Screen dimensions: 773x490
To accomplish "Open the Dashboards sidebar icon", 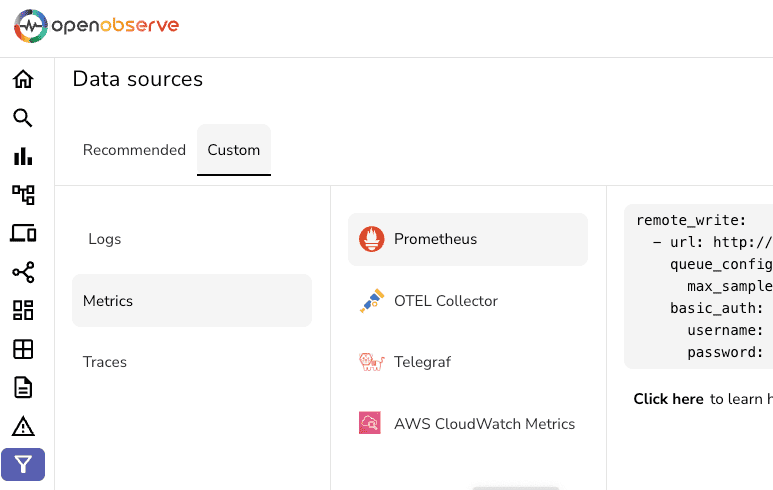I will click(23, 310).
